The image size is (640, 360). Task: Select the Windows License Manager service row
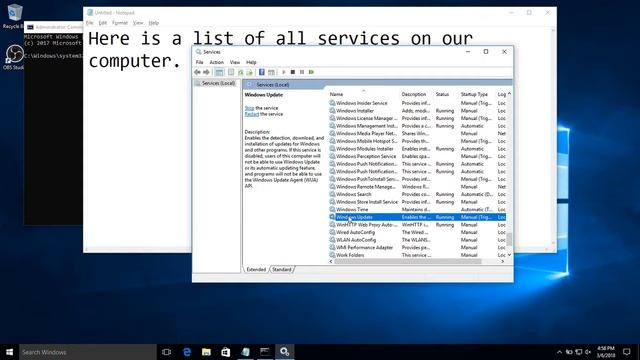point(418,118)
